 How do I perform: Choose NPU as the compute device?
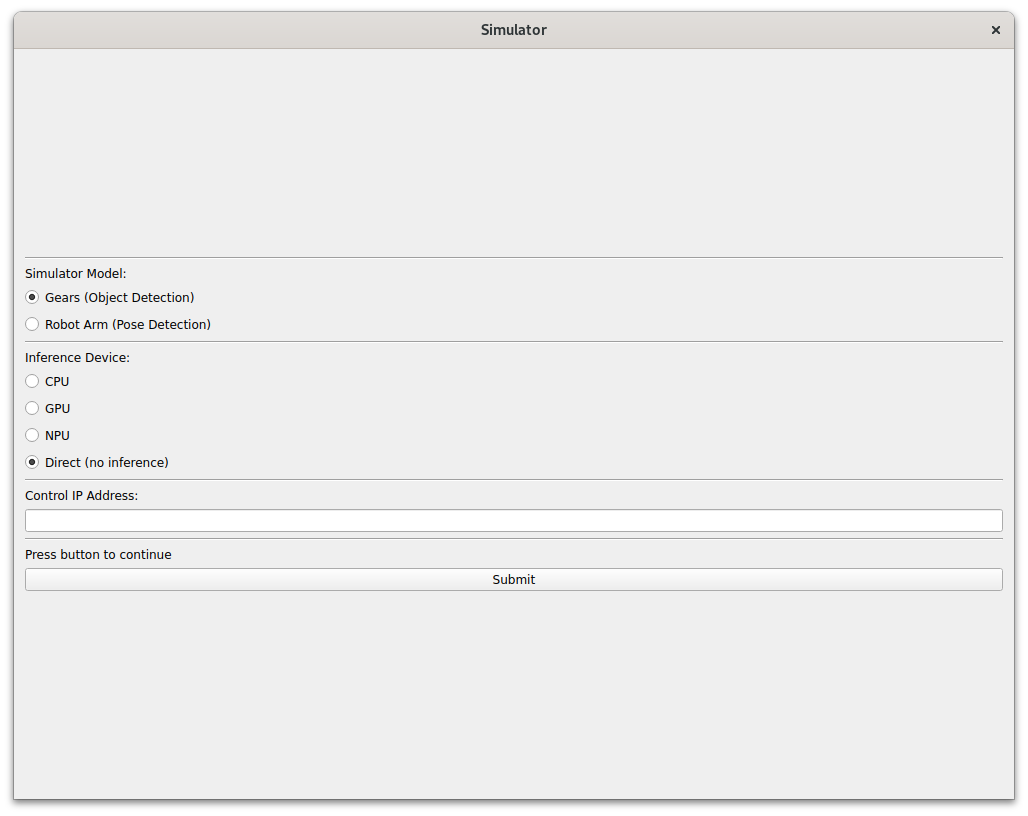click(x=32, y=435)
